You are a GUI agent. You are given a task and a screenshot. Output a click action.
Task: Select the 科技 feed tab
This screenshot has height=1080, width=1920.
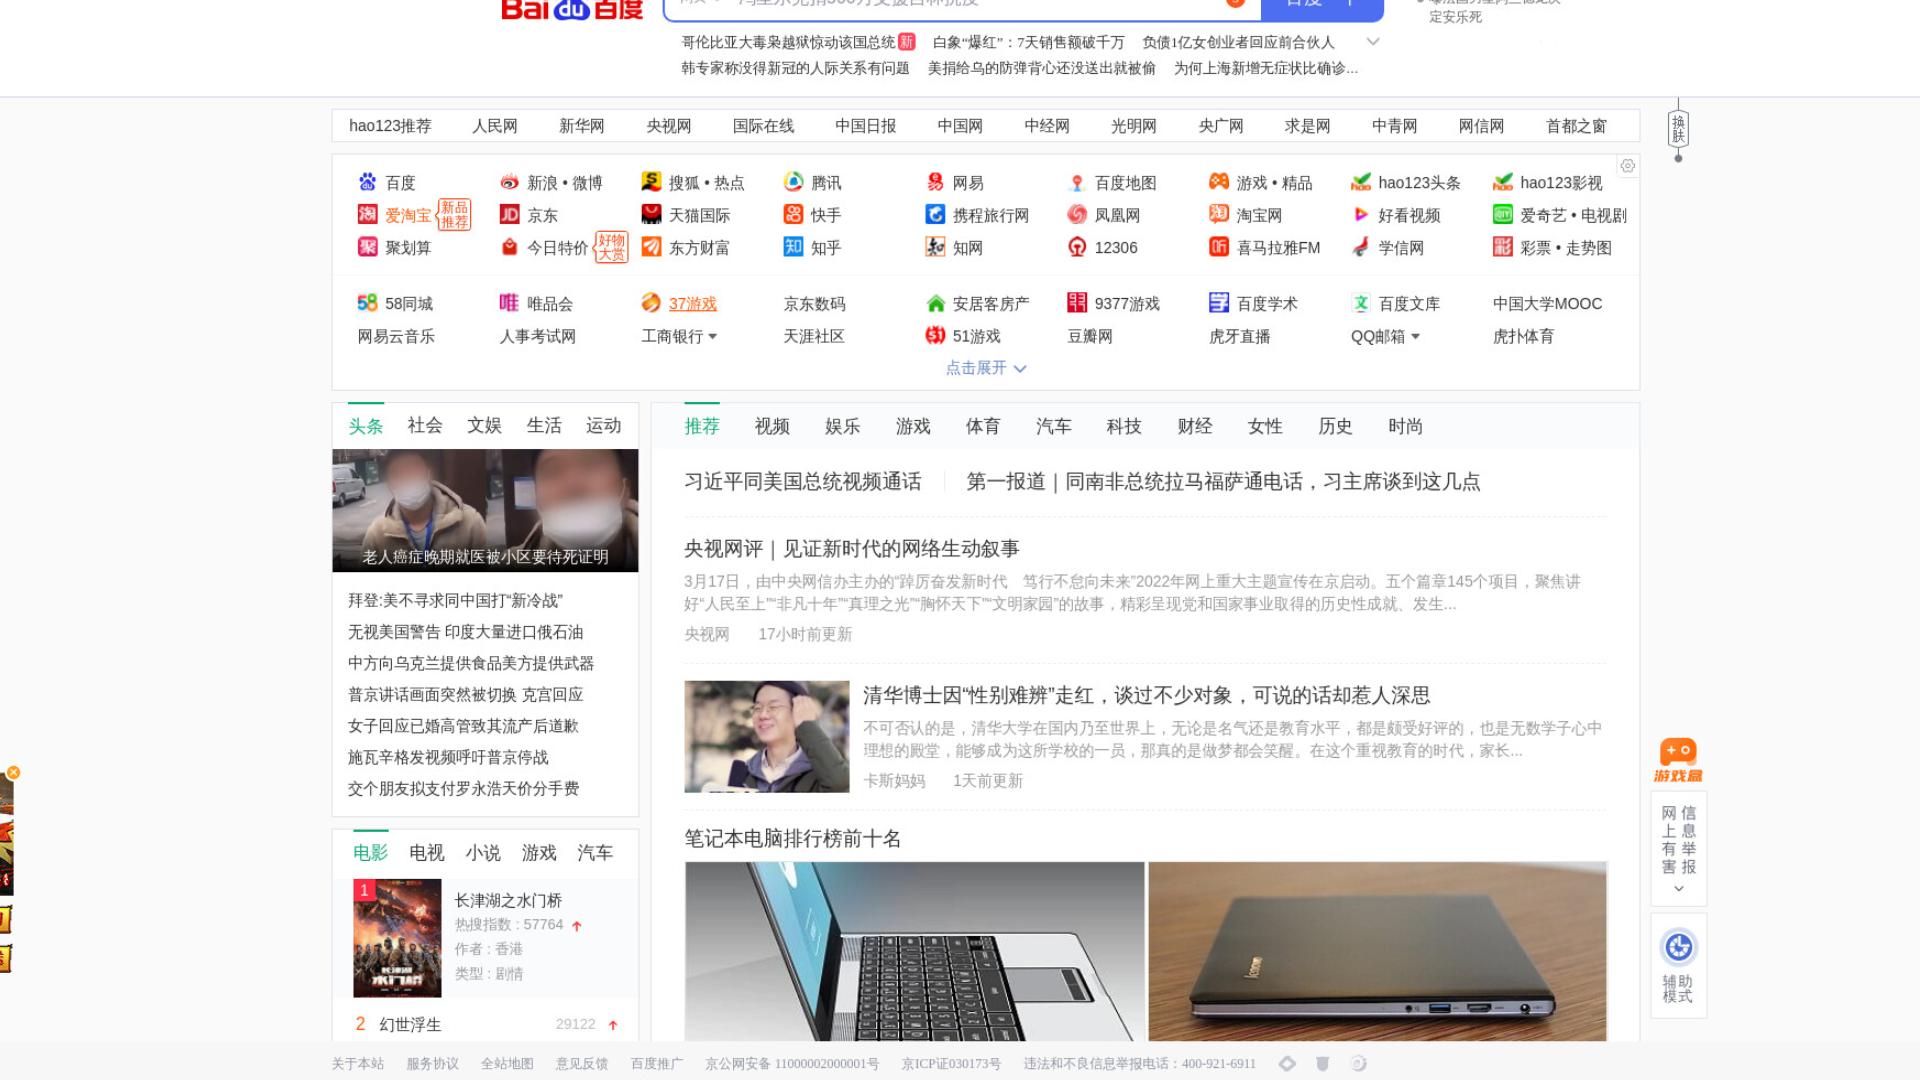pos(1124,426)
